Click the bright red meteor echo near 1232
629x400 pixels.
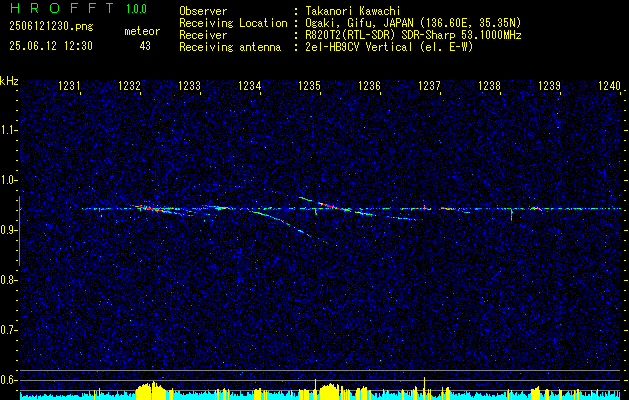149,208
